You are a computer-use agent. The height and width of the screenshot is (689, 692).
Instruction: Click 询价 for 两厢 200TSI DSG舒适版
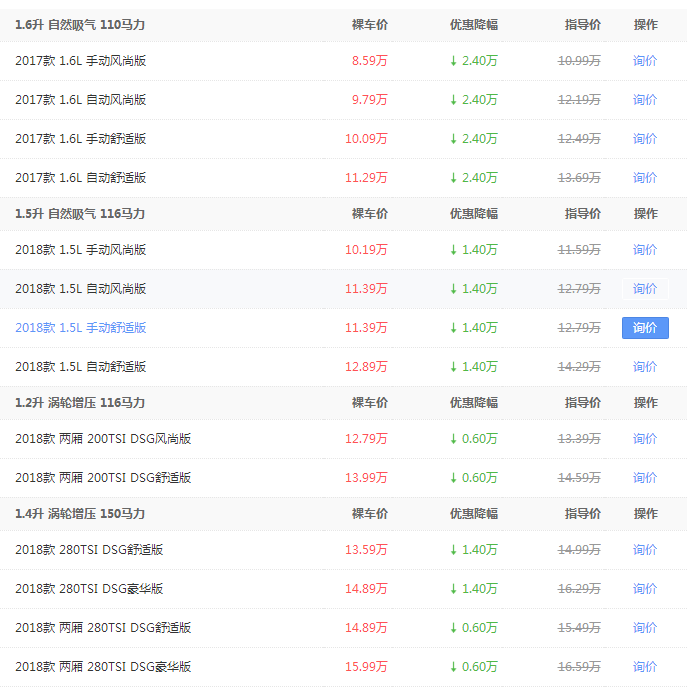pyautogui.click(x=645, y=478)
